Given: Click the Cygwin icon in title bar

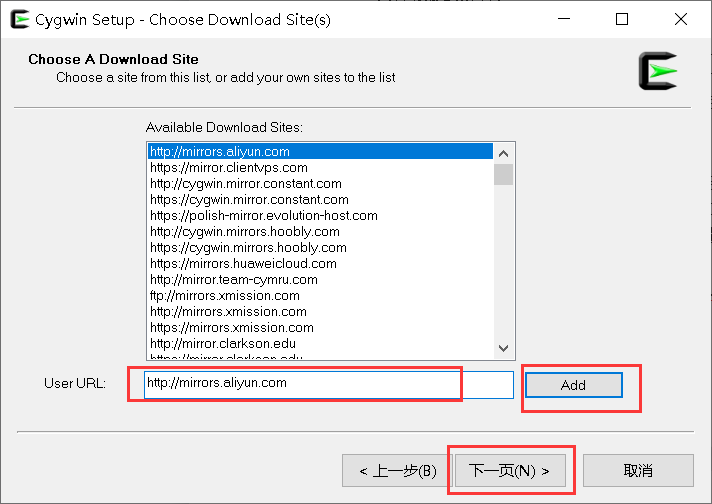Looking at the screenshot, I should coord(20,20).
